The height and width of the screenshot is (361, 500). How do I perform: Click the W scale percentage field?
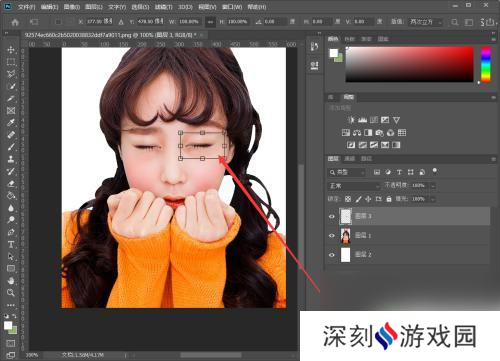pyautogui.click(x=189, y=22)
